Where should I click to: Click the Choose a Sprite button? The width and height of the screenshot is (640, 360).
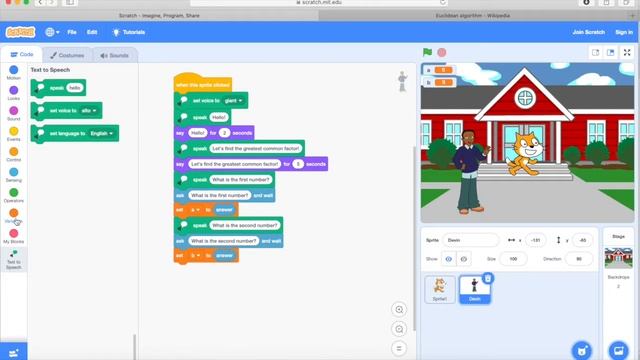[x=582, y=351]
